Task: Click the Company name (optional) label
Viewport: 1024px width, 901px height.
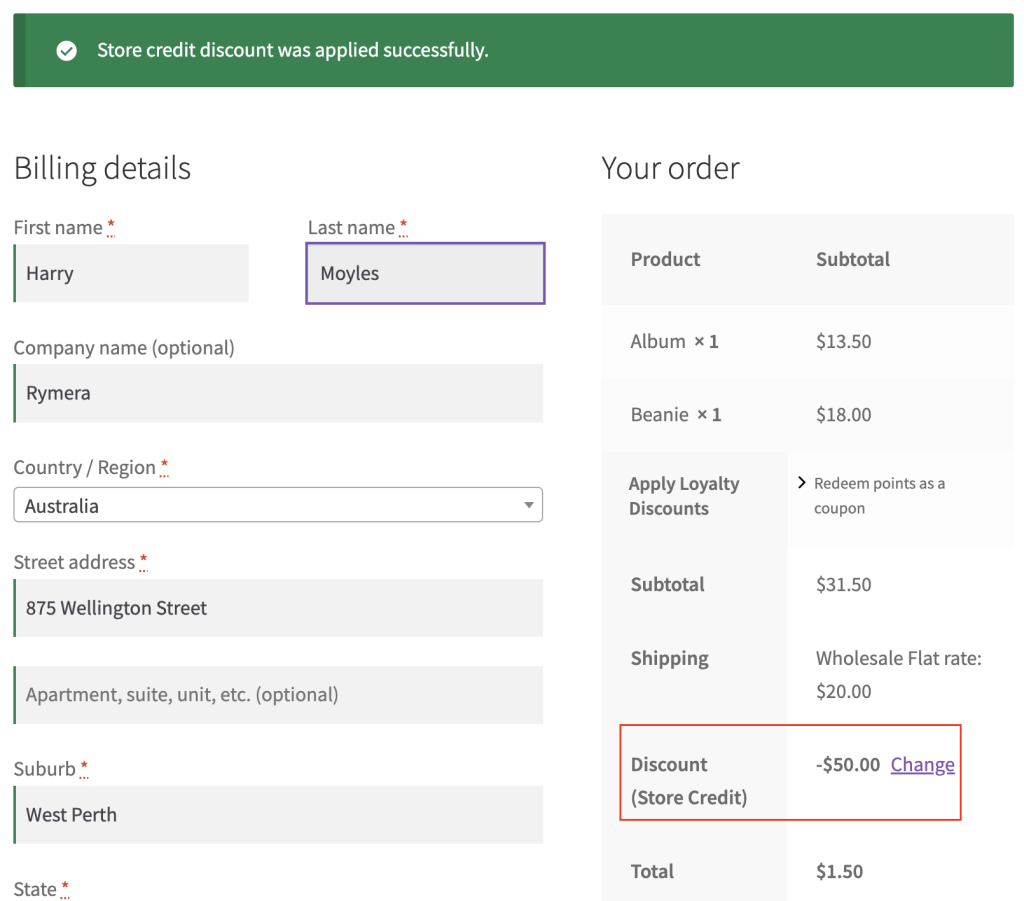Action: [124, 347]
